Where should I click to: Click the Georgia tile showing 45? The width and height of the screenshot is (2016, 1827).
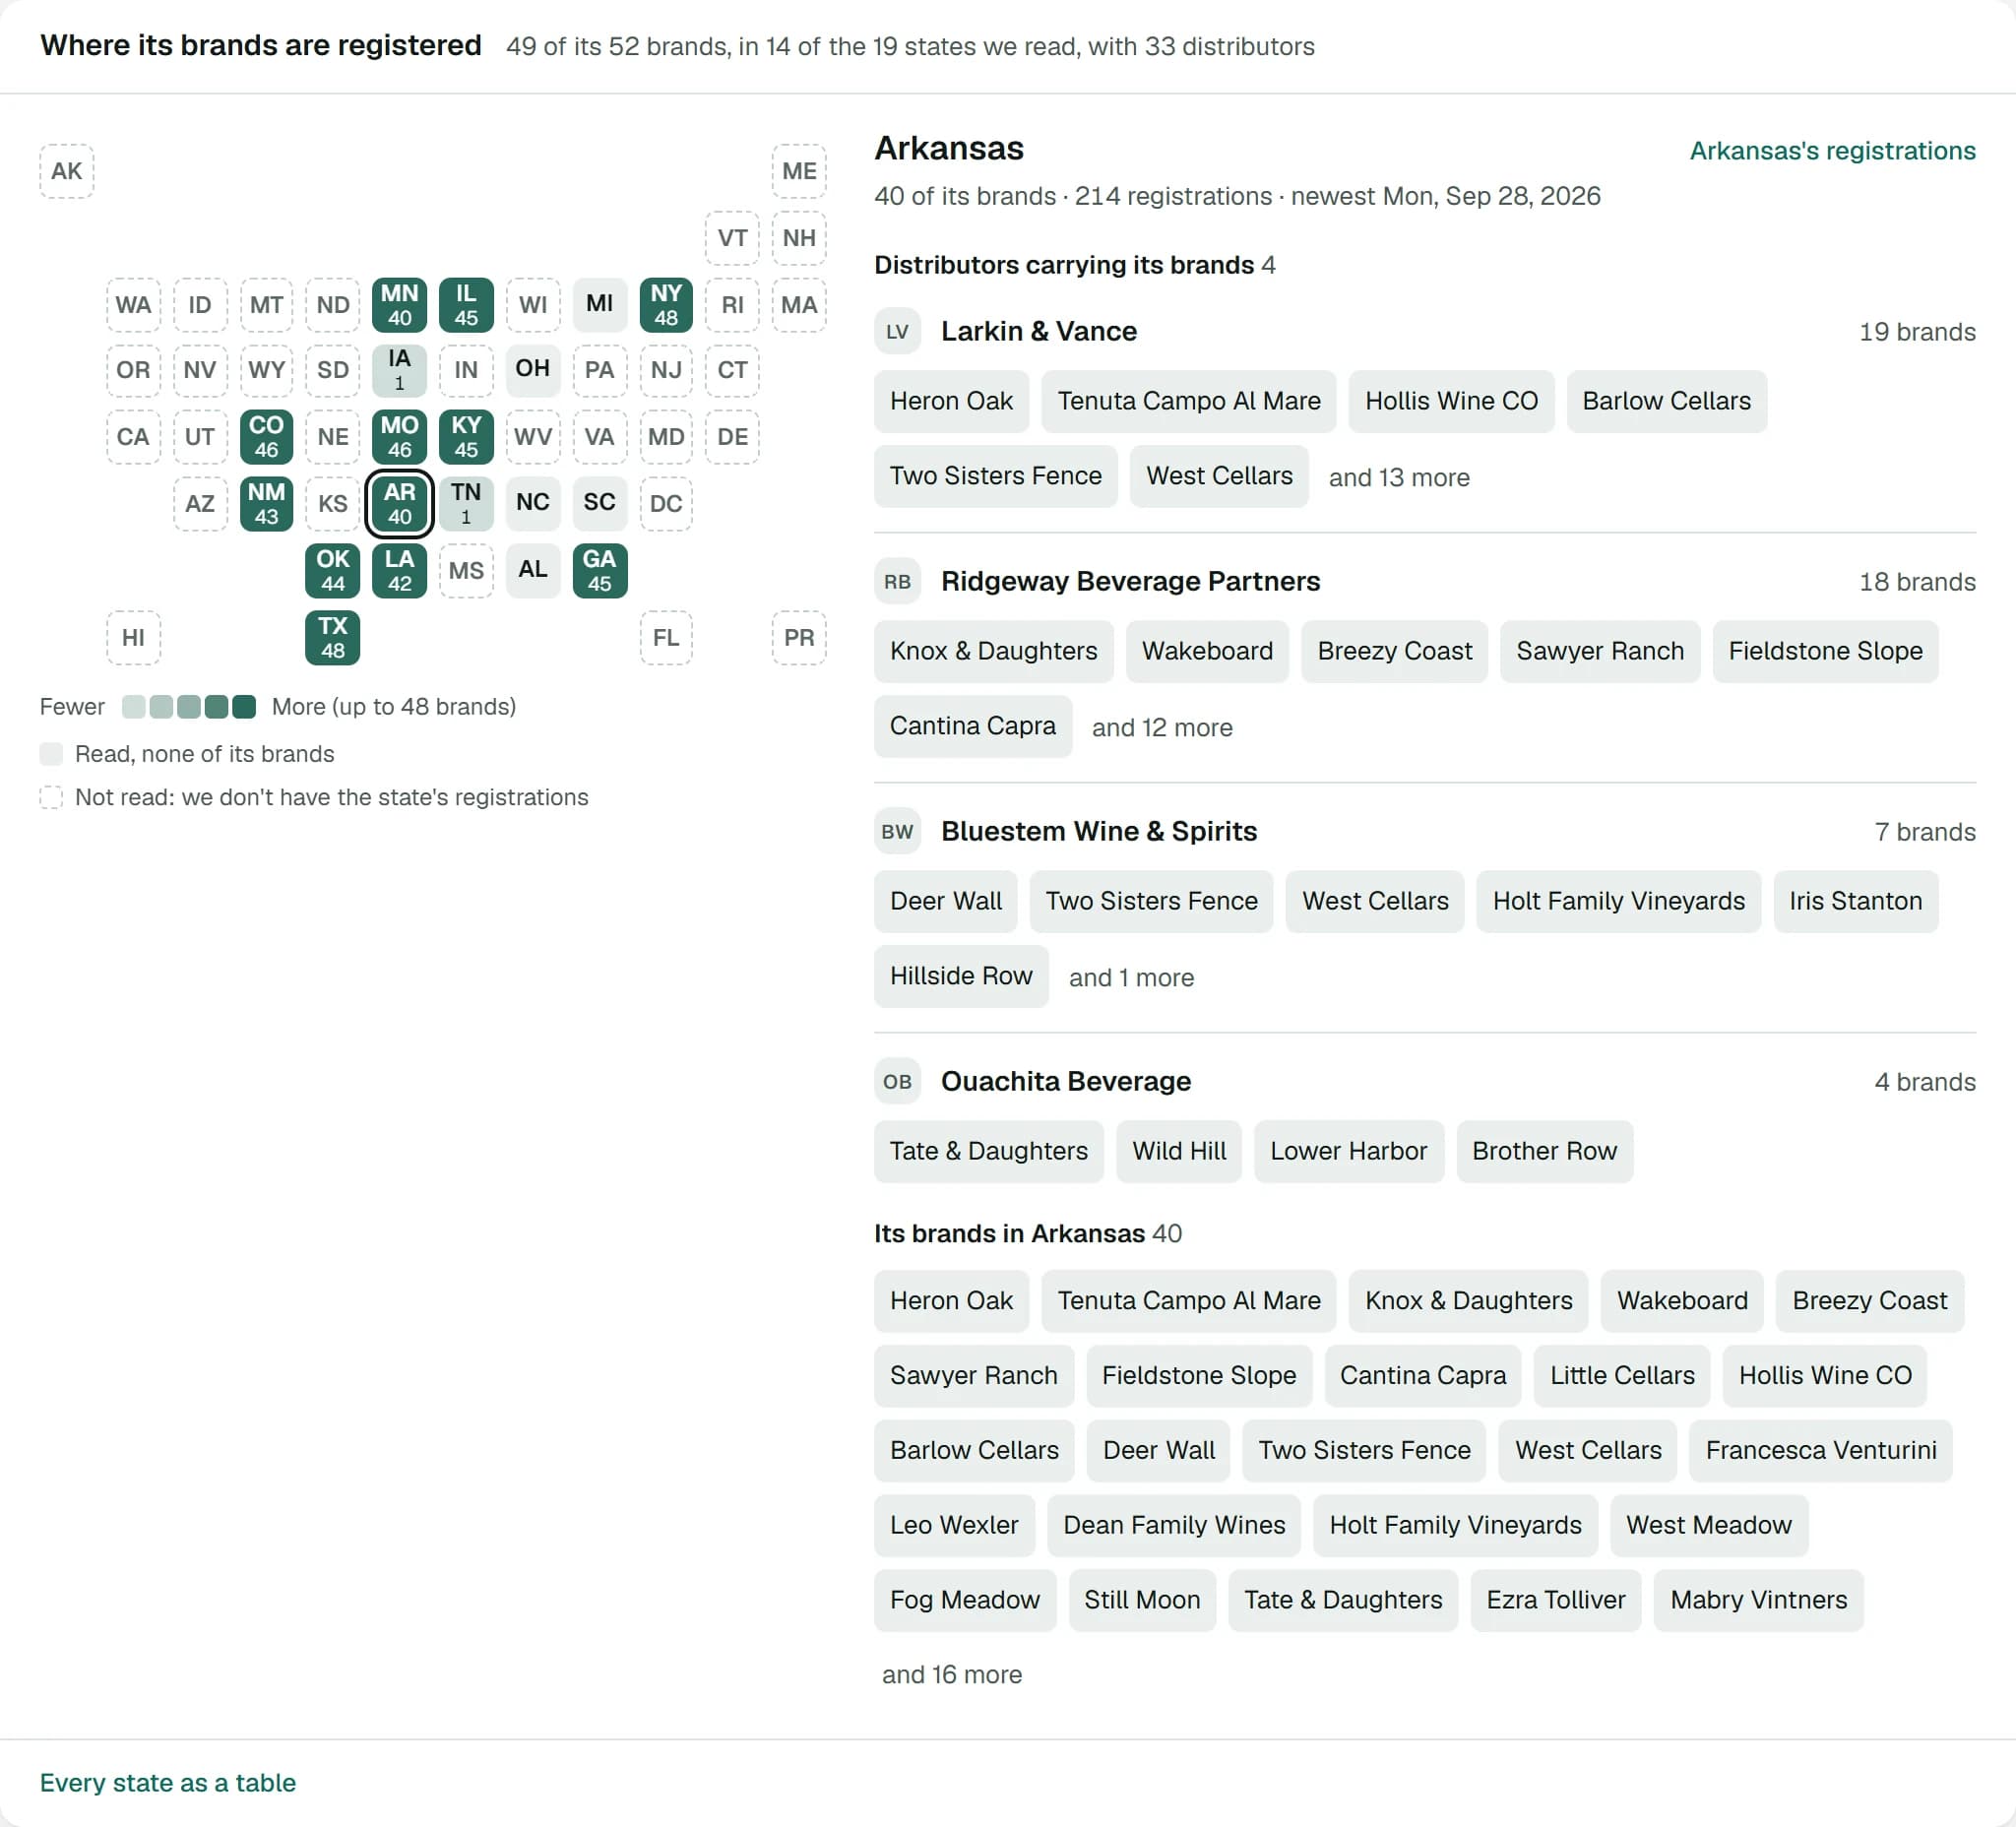click(600, 570)
